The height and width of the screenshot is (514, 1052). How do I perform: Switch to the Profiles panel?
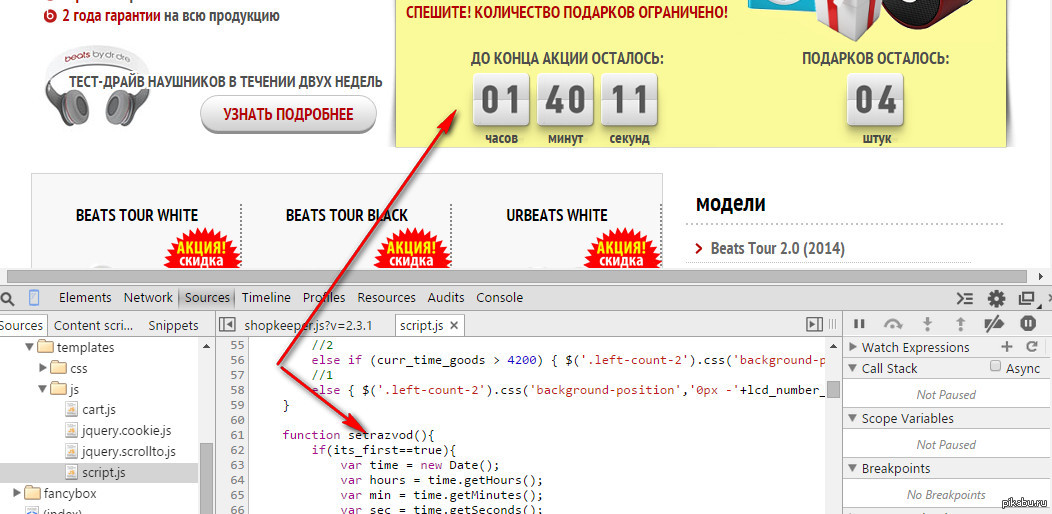coord(324,297)
